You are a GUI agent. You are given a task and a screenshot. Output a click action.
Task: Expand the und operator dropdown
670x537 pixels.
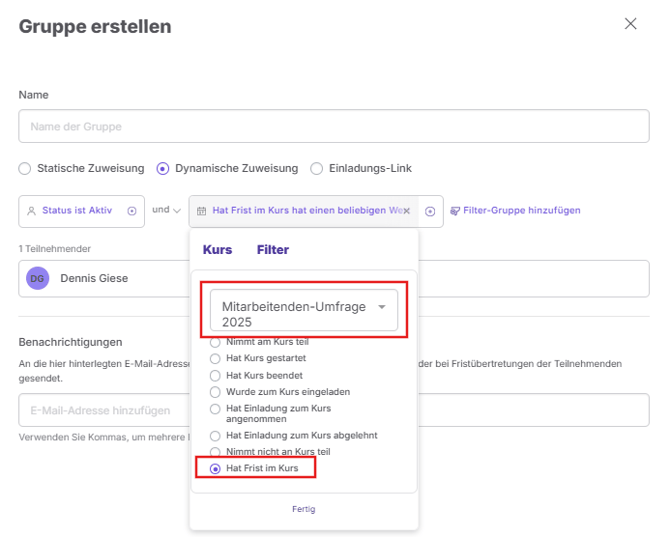coord(167,210)
